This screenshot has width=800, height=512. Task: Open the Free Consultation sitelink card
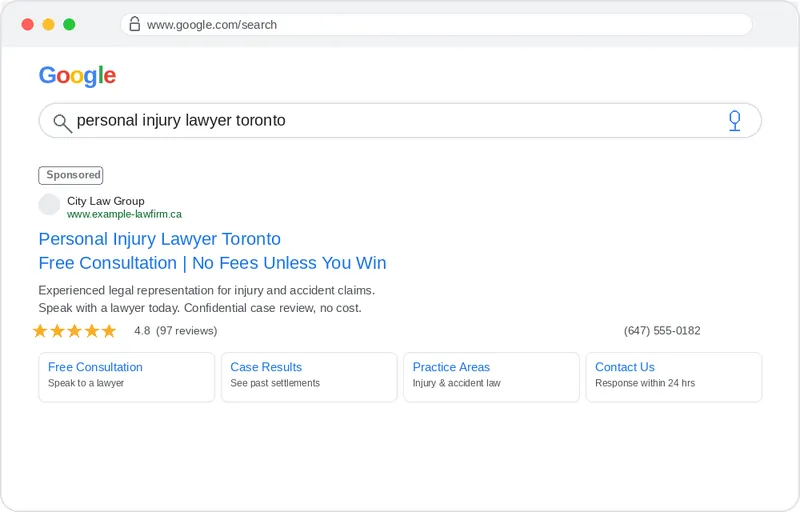pos(127,377)
